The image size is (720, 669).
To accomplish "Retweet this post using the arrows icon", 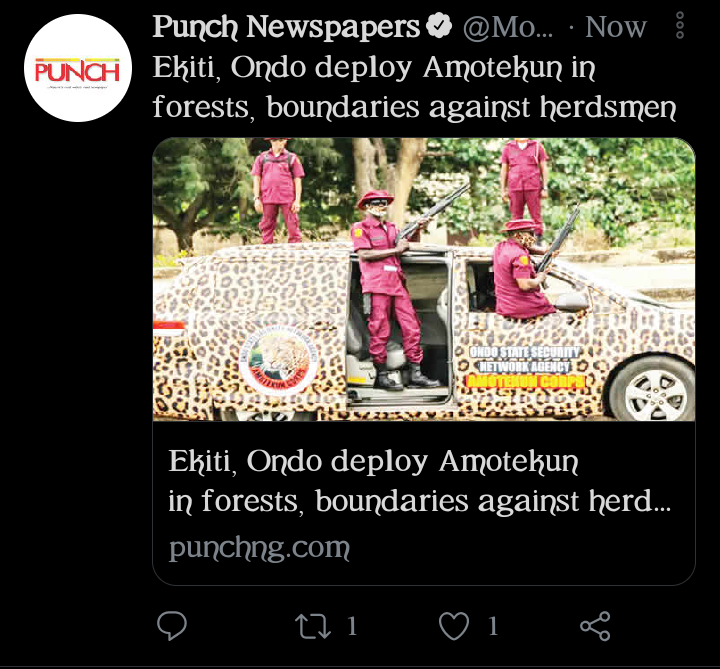I will point(313,626).
